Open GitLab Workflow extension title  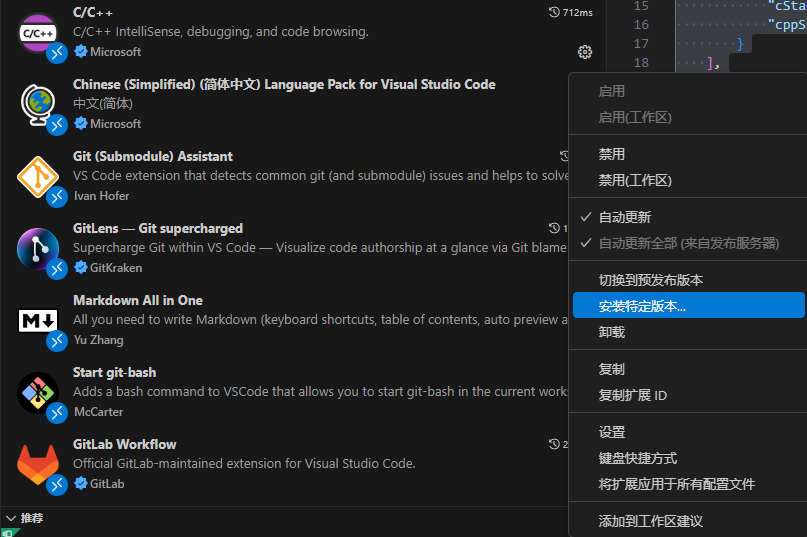tap(125, 444)
